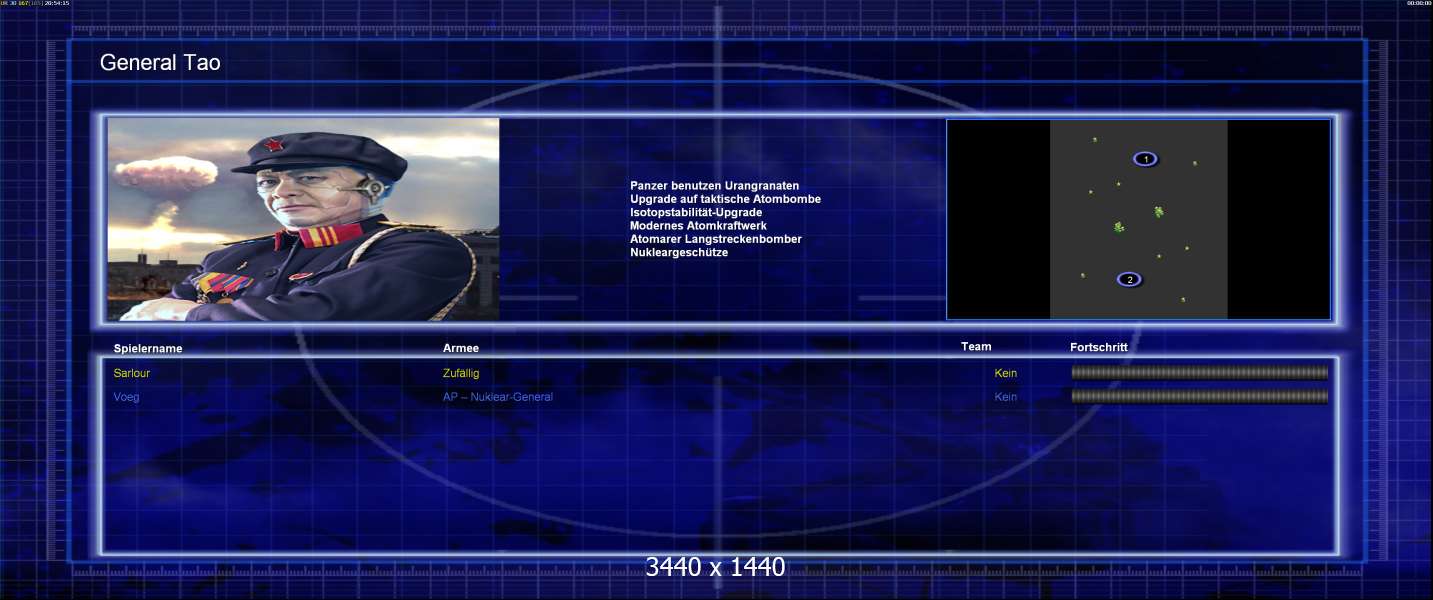Click Voeg's army 'AP – Nuklear-General'
The height and width of the screenshot is (600, 1433).
point(498,397)
